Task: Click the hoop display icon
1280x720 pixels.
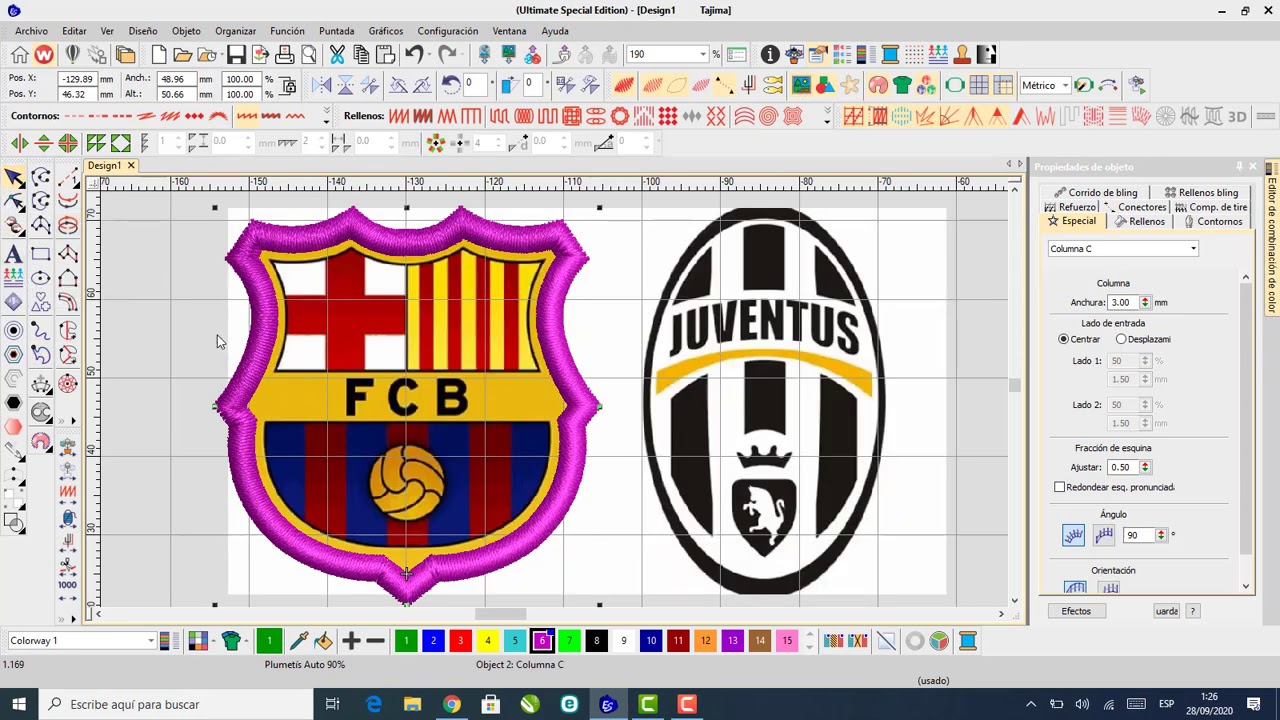Action: (954, 85)
